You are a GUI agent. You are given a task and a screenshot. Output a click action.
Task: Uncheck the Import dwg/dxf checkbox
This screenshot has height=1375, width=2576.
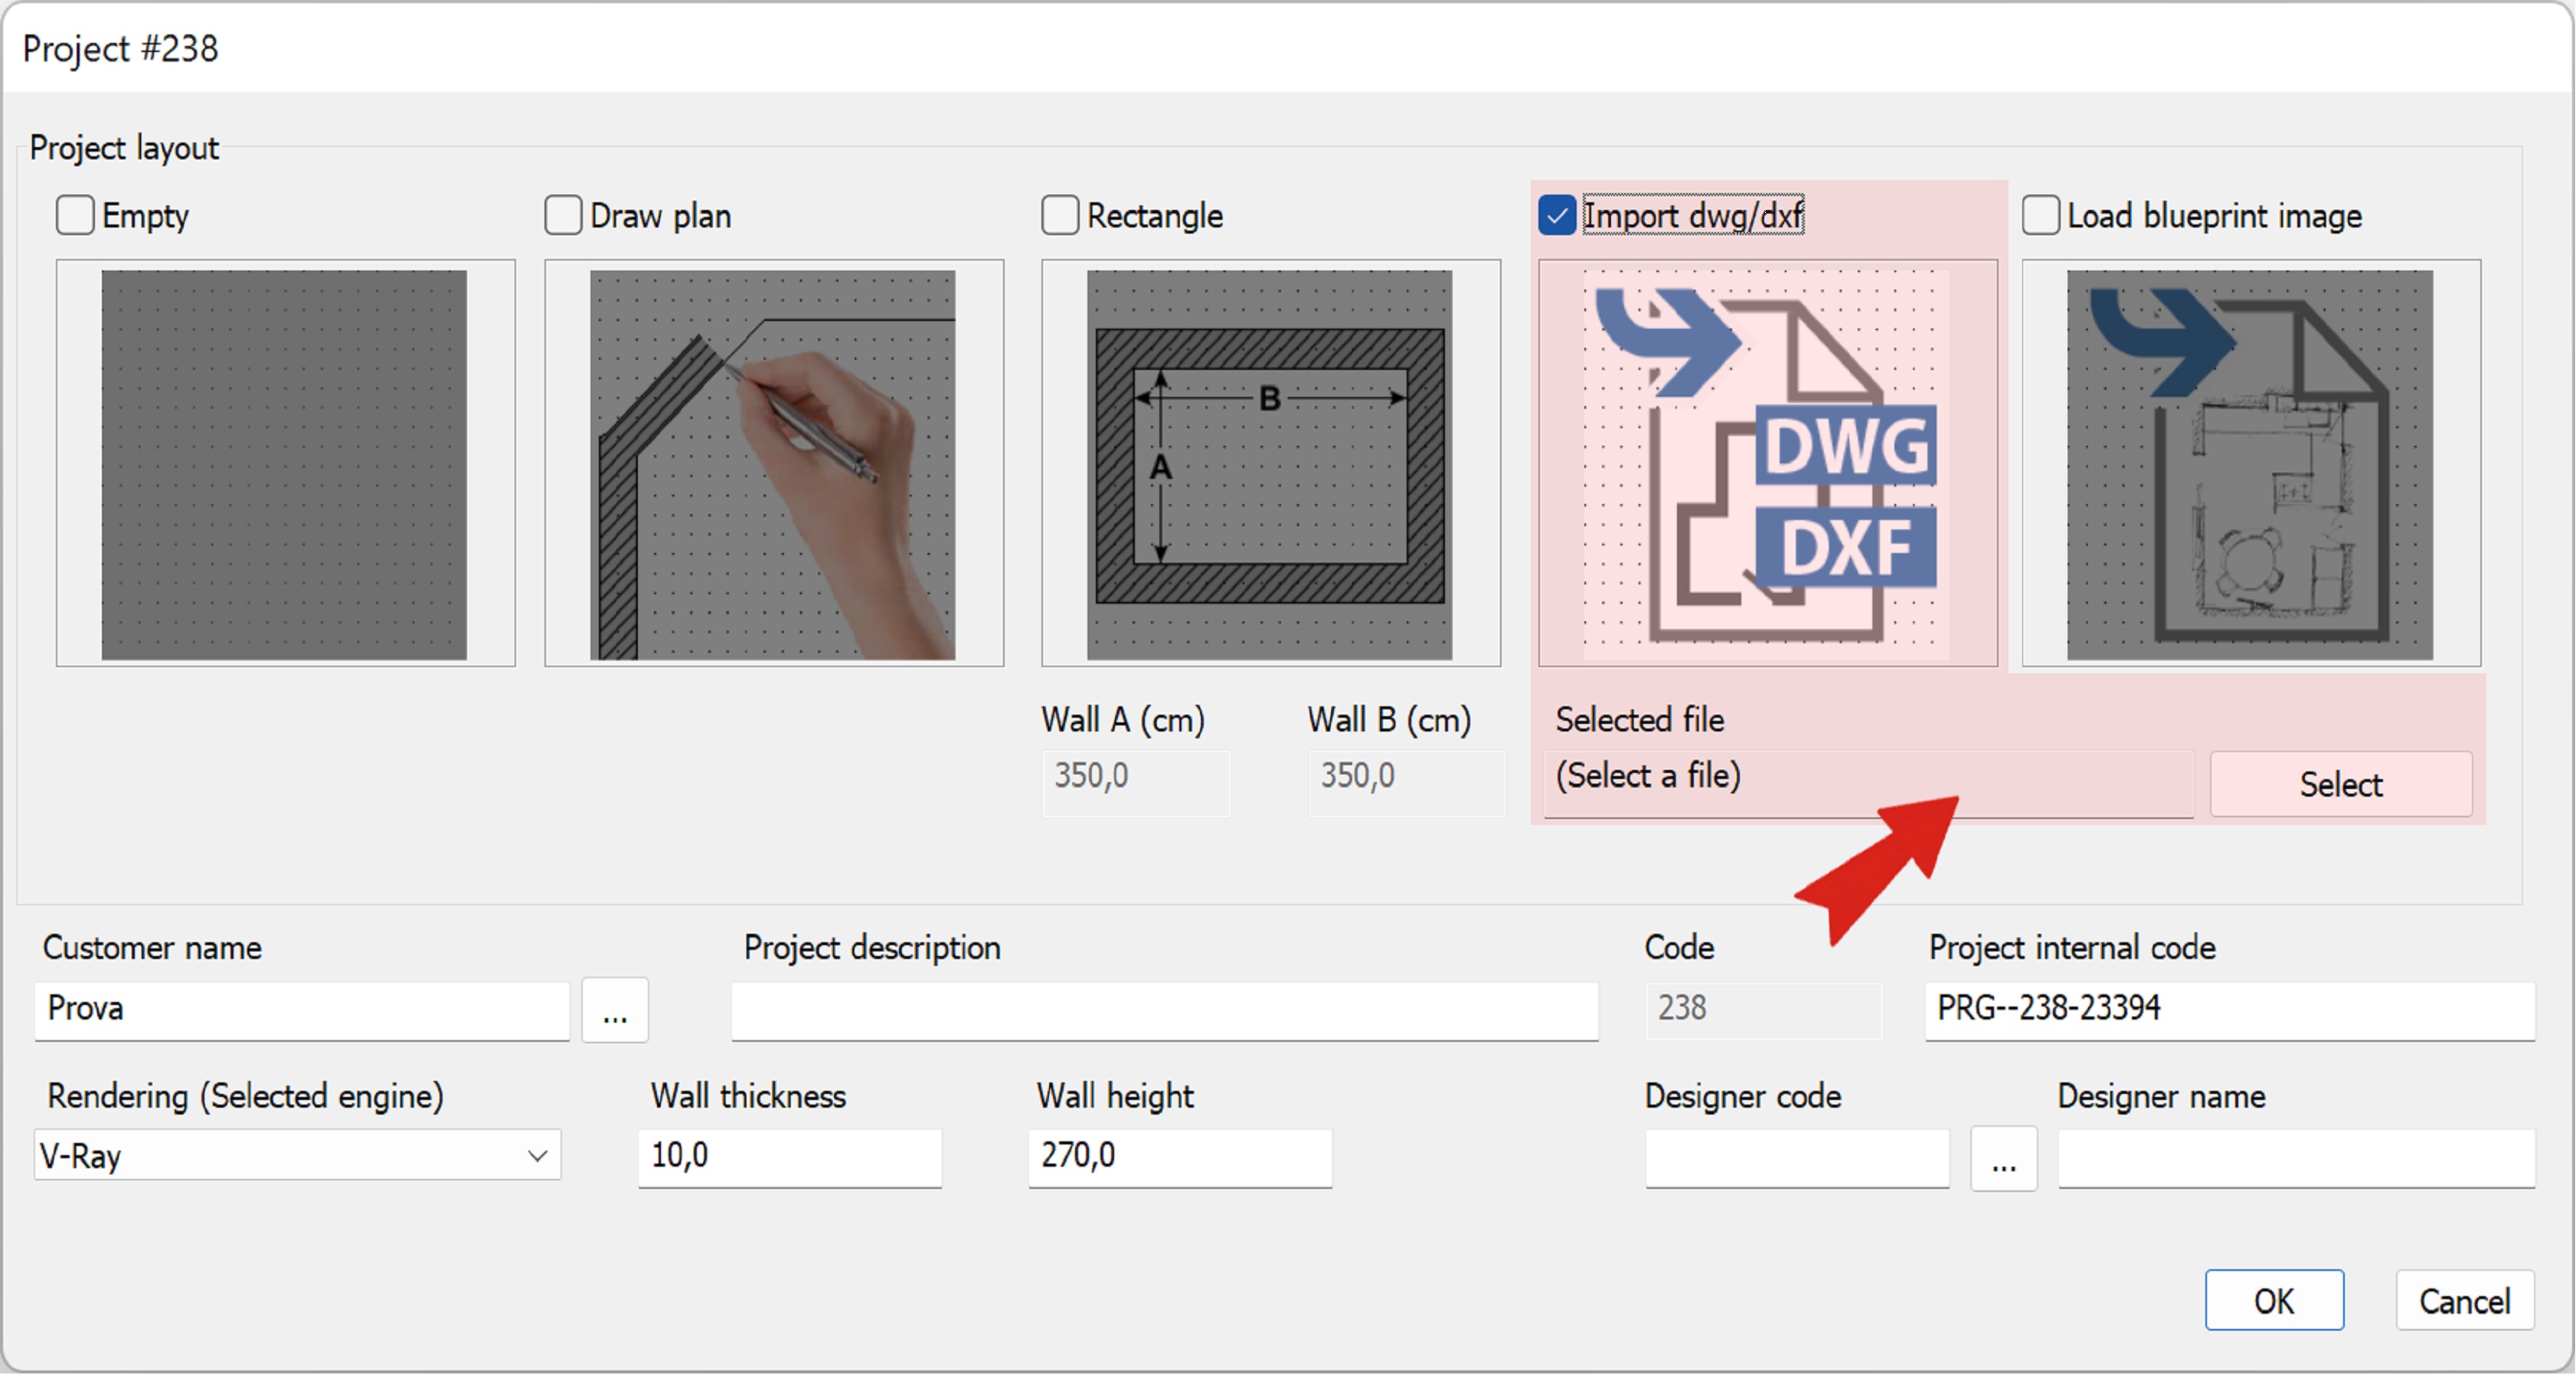tap(1557, 216)
